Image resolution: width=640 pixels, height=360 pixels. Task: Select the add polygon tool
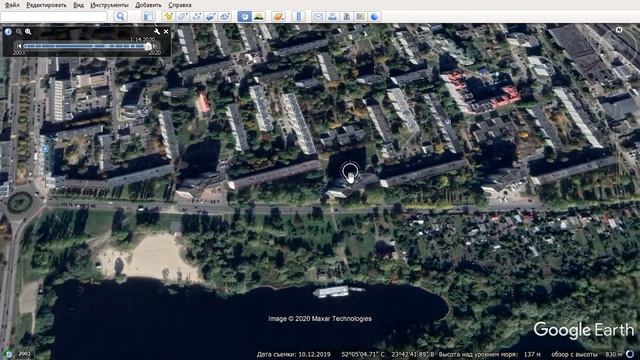click(182, 16)
